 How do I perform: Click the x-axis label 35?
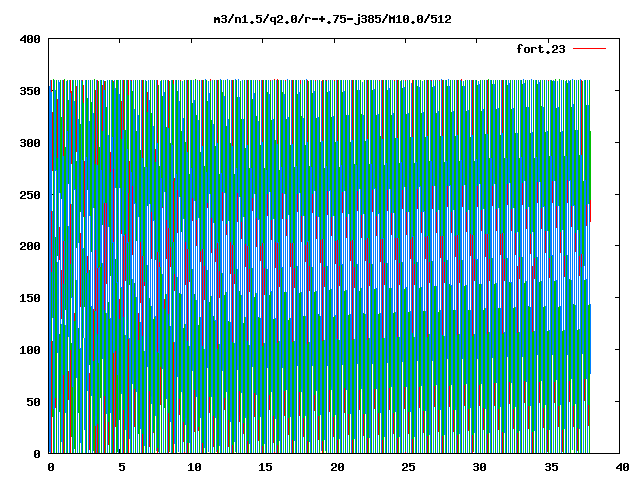tap(551, 467)
